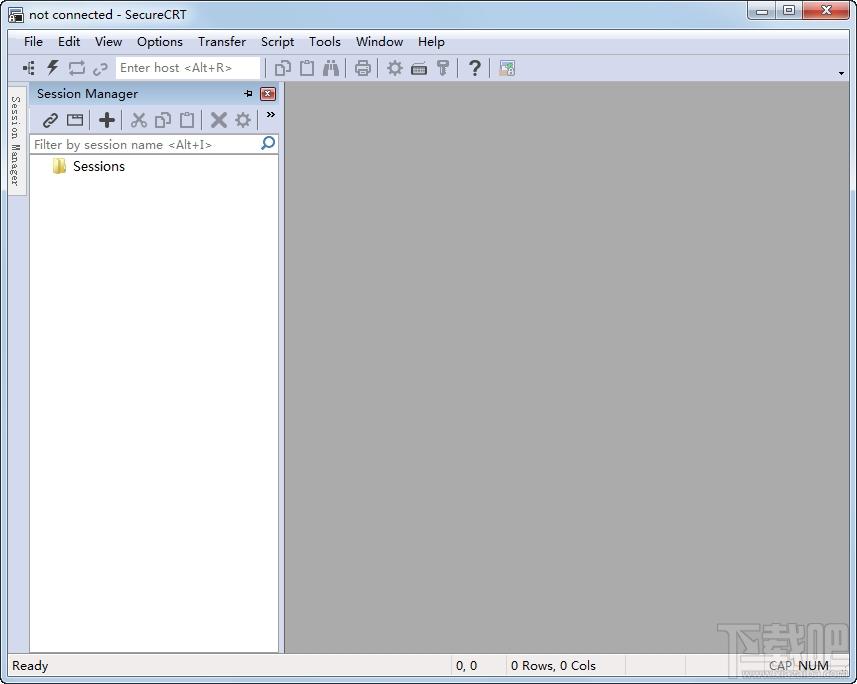The width and height of the screenshot is (857, 684).
Task: Open the toolbar options dropdown arrow at far right
Action: [841, 73]
